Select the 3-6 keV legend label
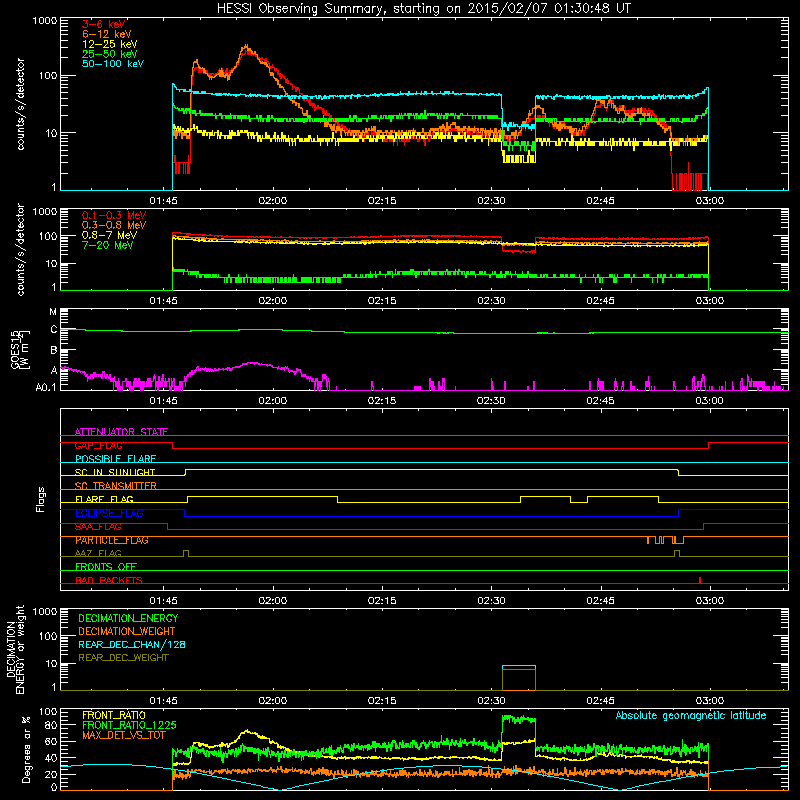 tap(104, 24)
